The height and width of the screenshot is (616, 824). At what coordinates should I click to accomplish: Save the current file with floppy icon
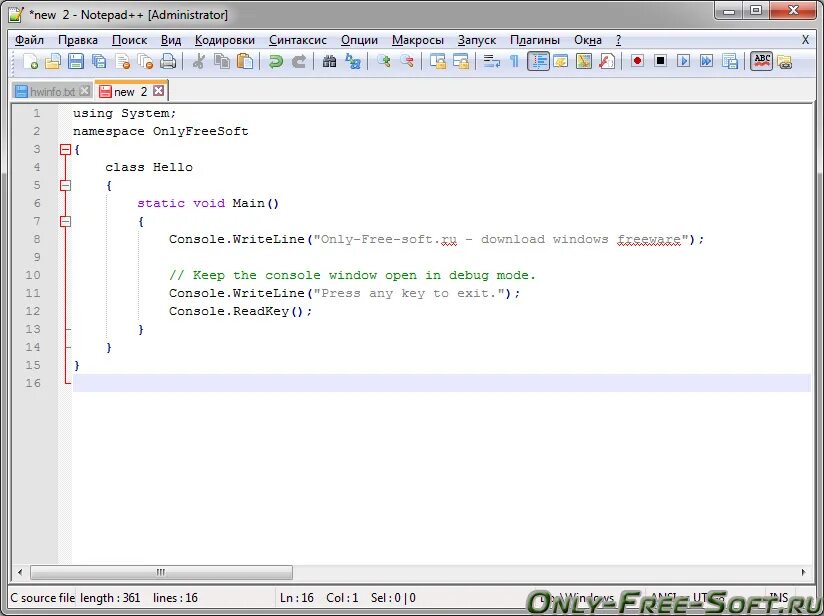(76, 61)
